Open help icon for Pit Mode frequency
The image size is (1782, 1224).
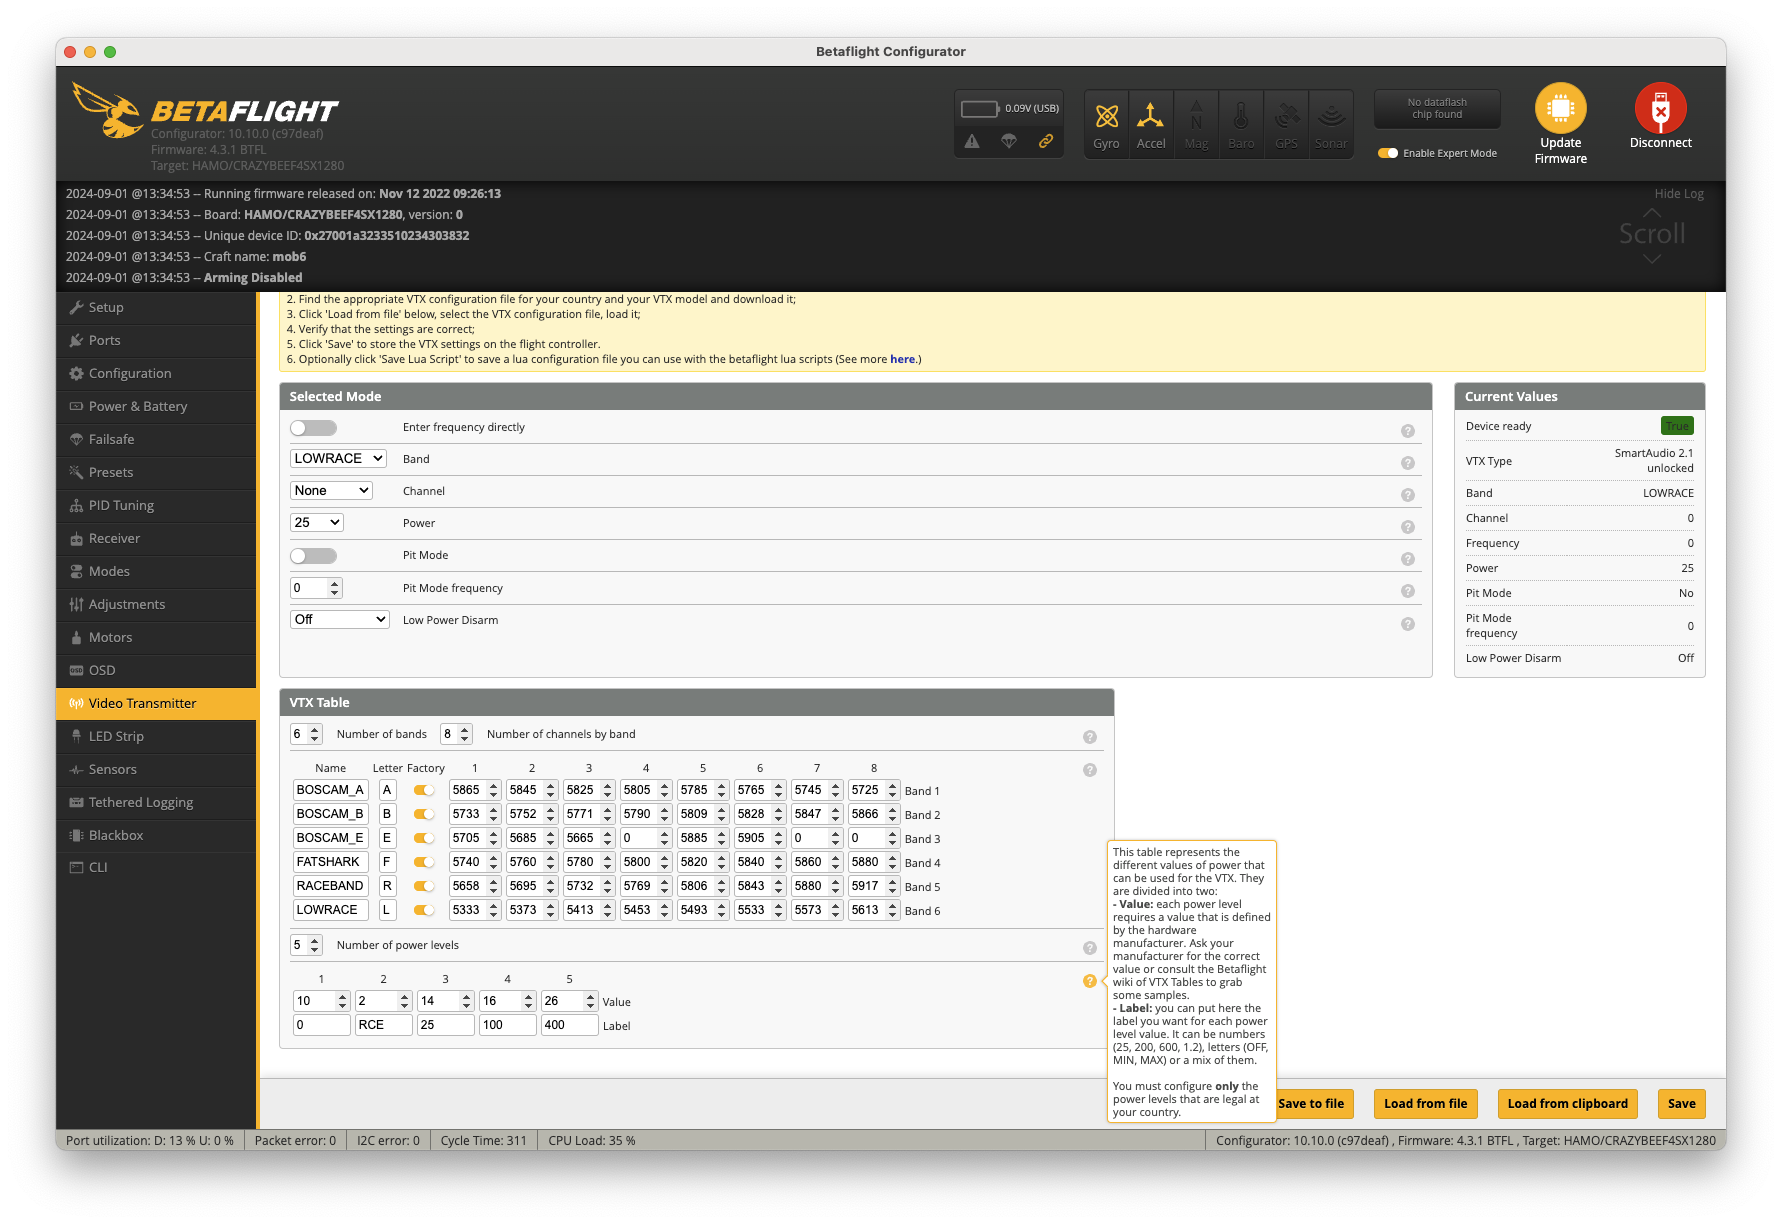[x=1408, y=591]
